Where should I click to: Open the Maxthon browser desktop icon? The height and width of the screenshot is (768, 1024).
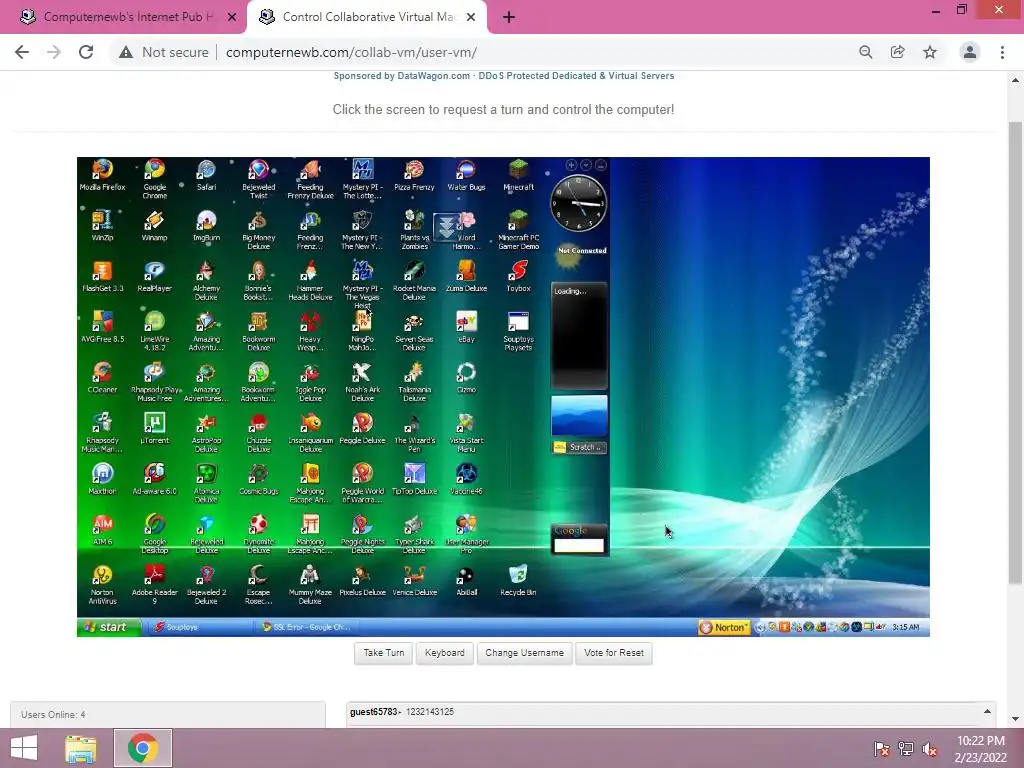(103, 479)
